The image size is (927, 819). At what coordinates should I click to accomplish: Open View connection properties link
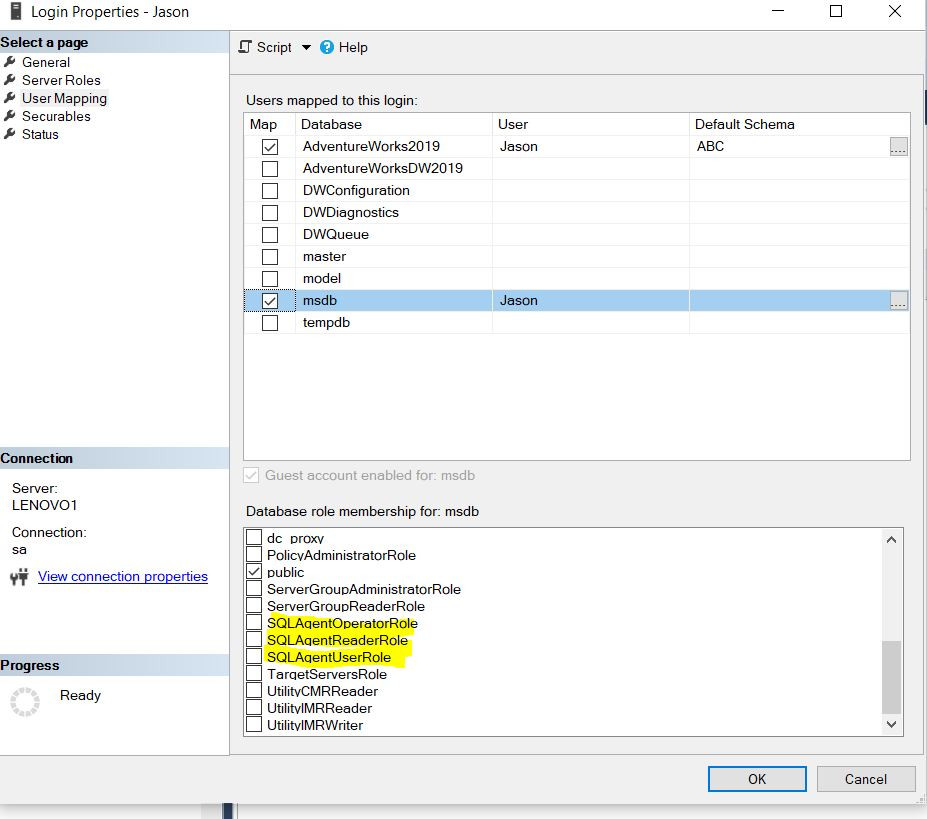tap(123, 577)
